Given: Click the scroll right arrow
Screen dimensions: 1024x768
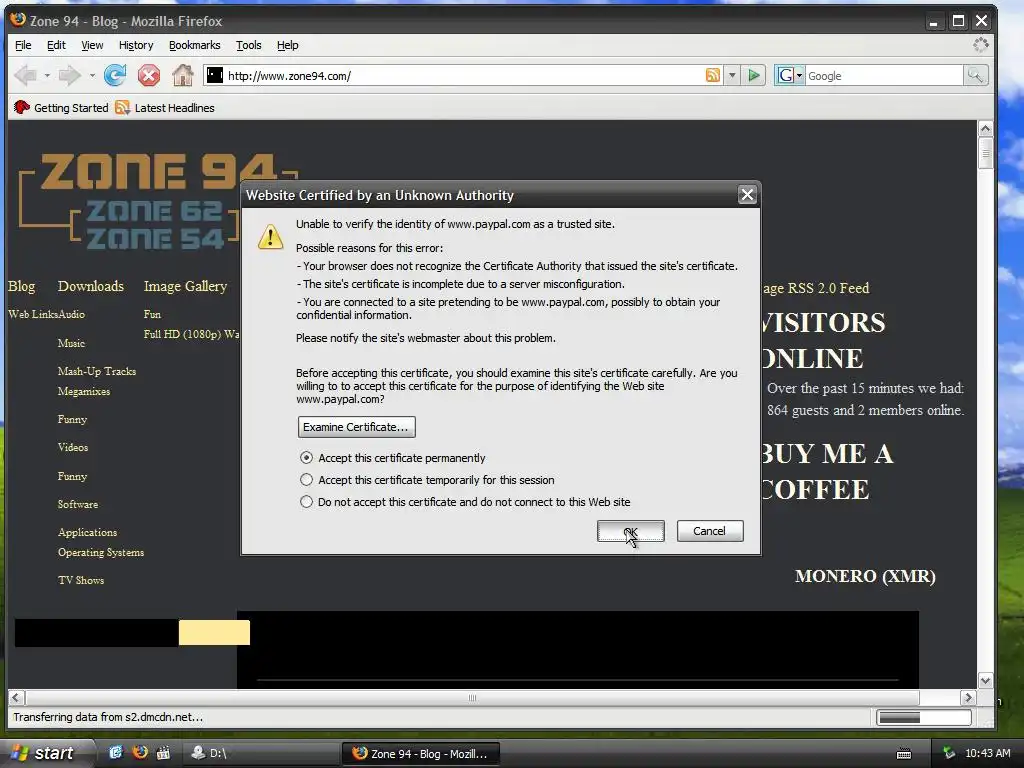Looking at the screenshot, I should click(968, 697).
